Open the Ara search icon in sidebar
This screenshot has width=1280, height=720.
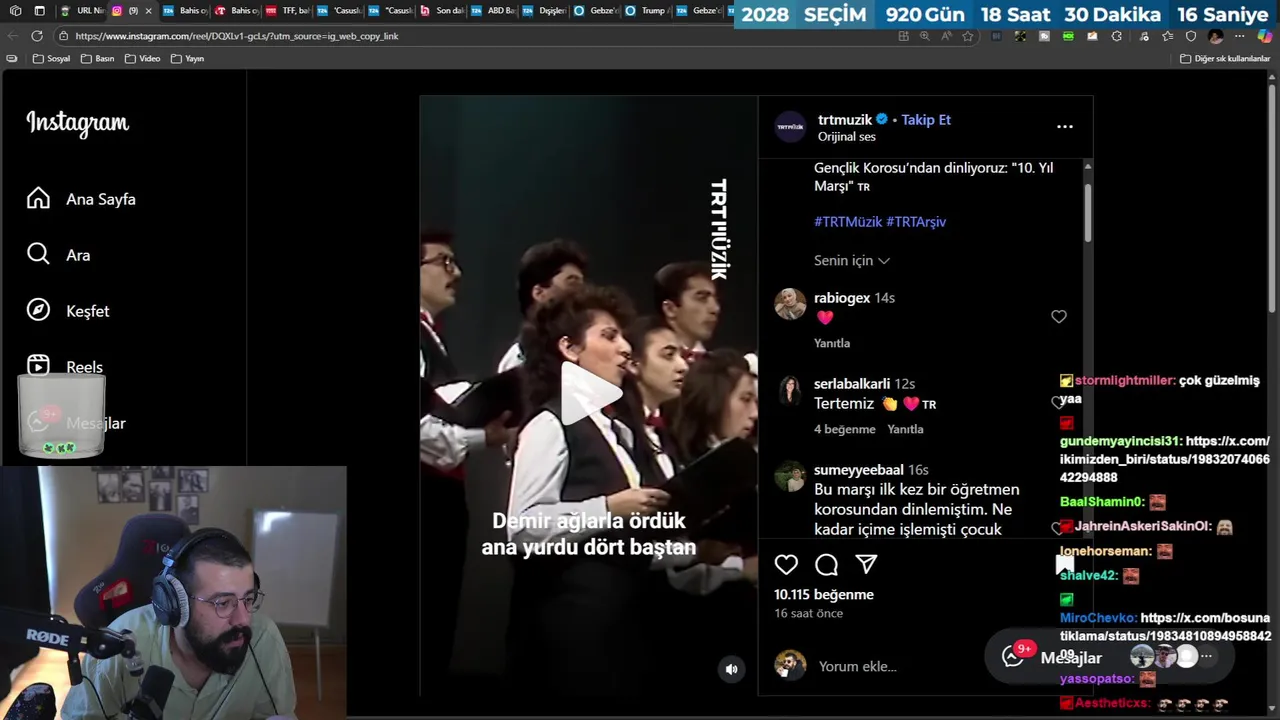(x=38, y=254)
